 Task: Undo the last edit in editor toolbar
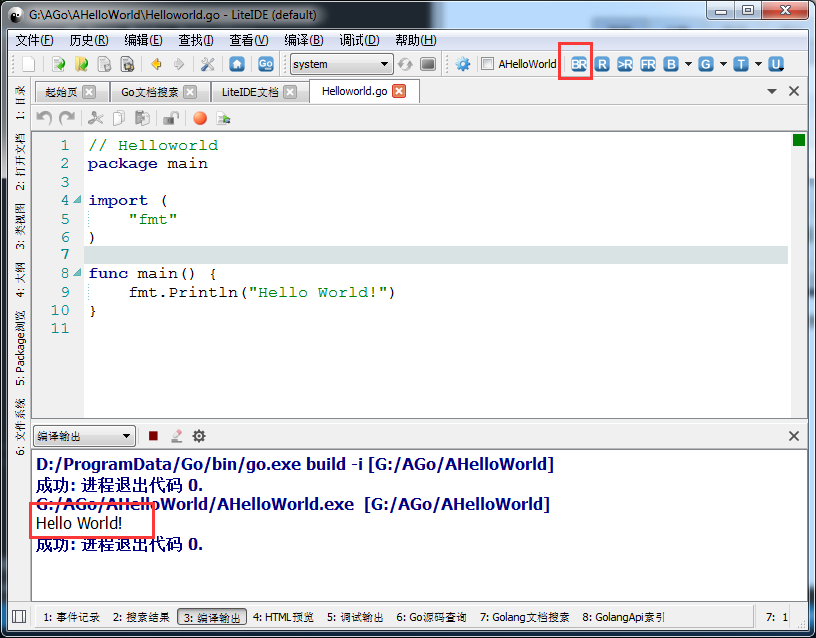pyautogui.click(x=44, y=118)
